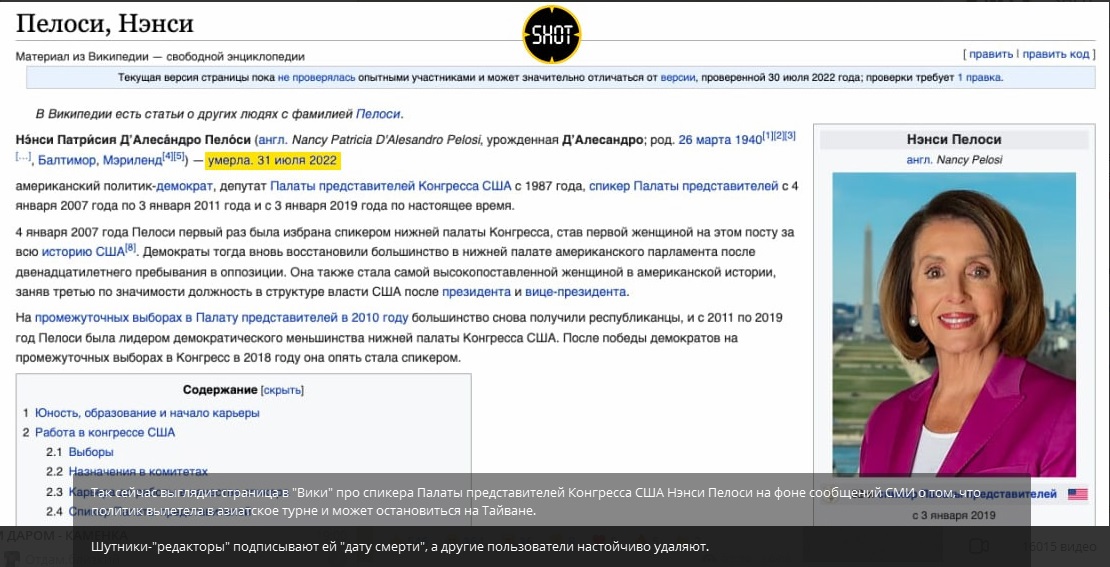Open the 'вице-президента' link
The image size is (1110, 567).
pos(577,292)
